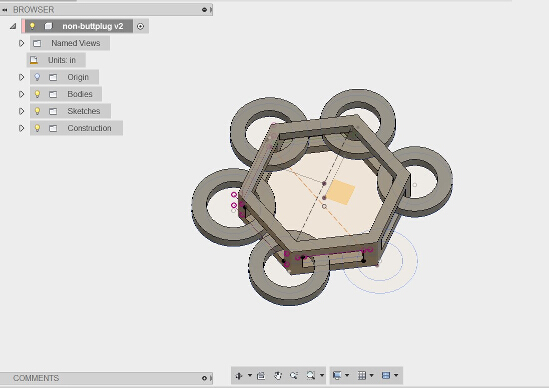Viewport: 549px width, 388px height.
Task: Open the Viewports dropdown arrow
Action: 396,375
